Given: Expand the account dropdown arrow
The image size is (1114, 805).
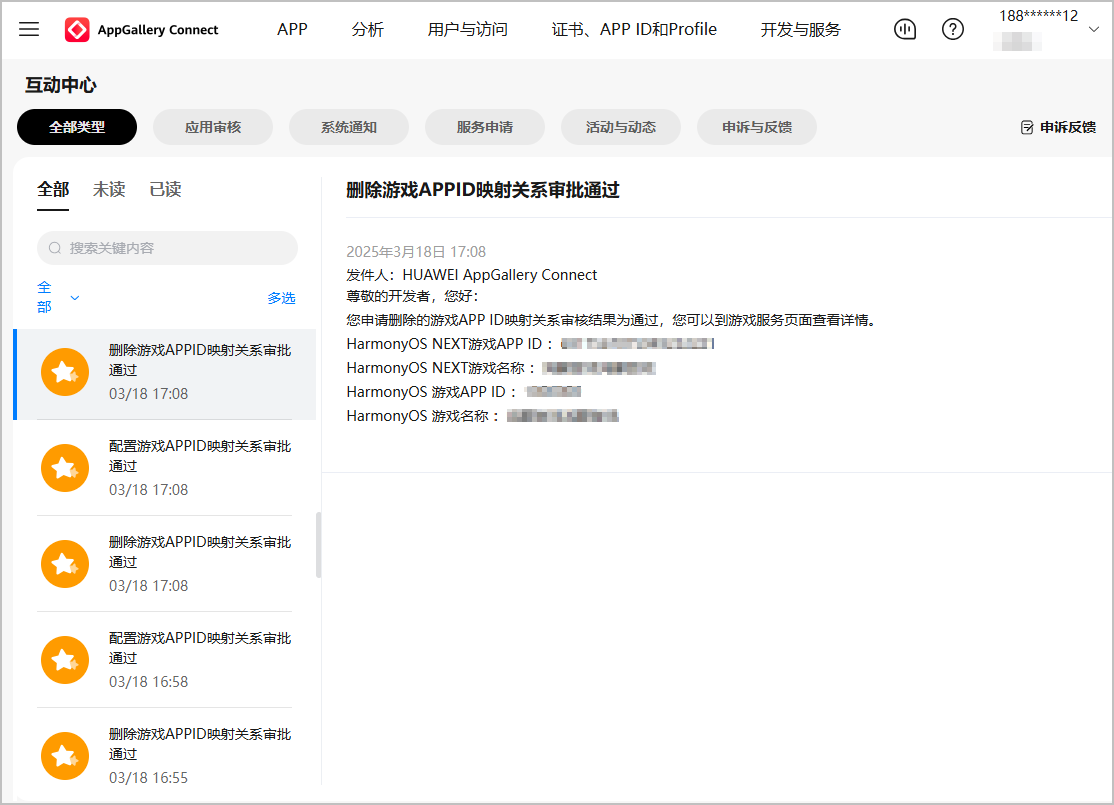Looking at the screenshot, I should click(1092, 29).
